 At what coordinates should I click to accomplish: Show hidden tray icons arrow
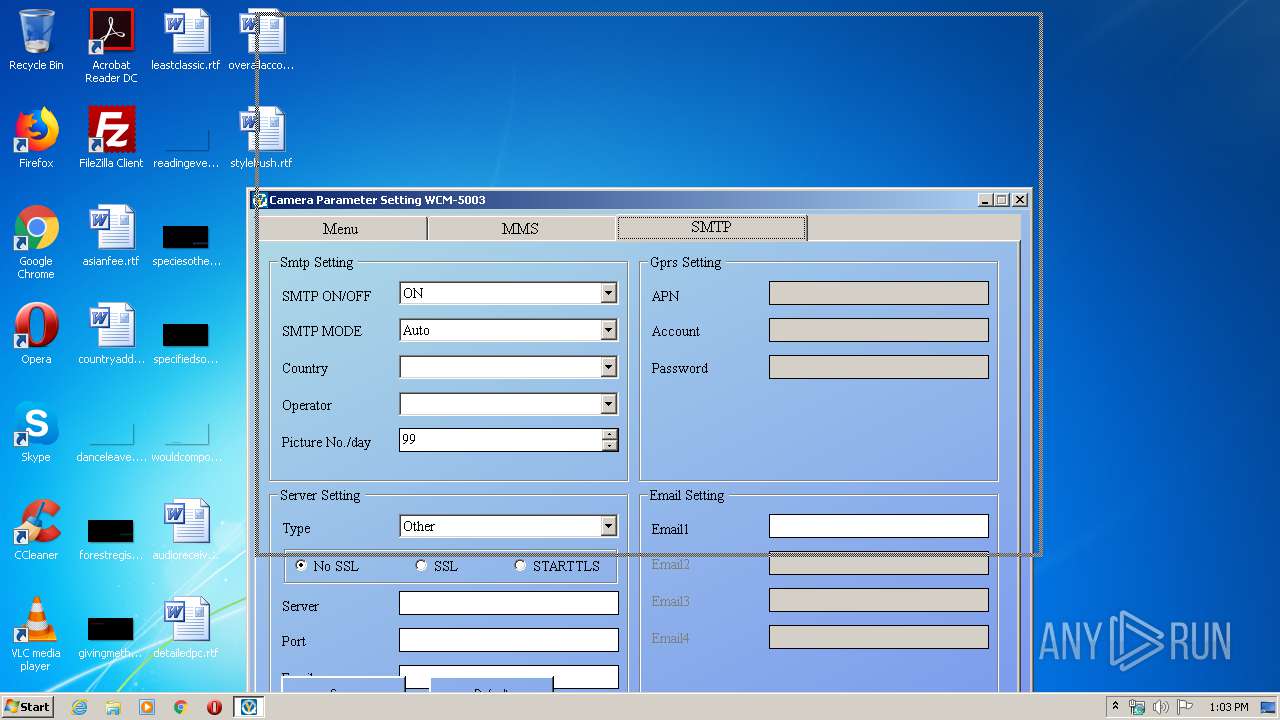pyautogui.click(x=1115, y=707)
